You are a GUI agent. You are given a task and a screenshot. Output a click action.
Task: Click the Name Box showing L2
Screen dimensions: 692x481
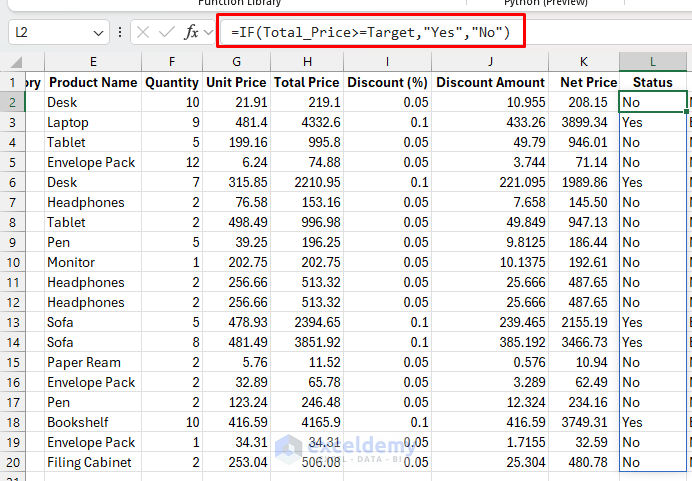point(58,32)
